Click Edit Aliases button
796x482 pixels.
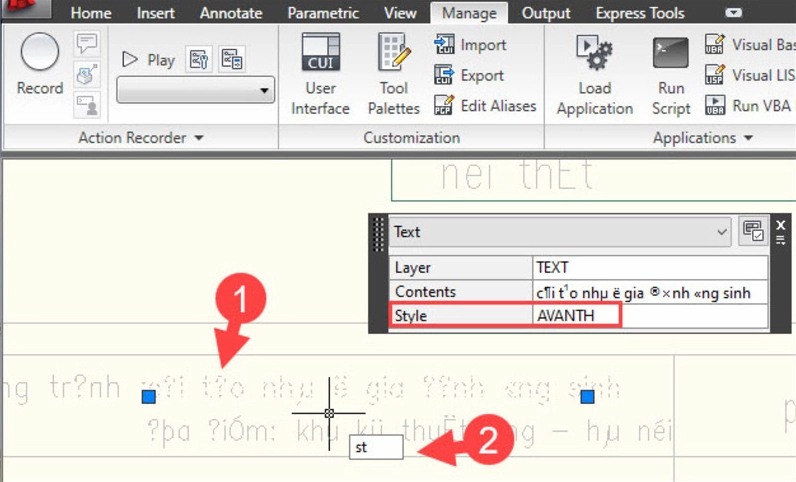pos(485,106)
